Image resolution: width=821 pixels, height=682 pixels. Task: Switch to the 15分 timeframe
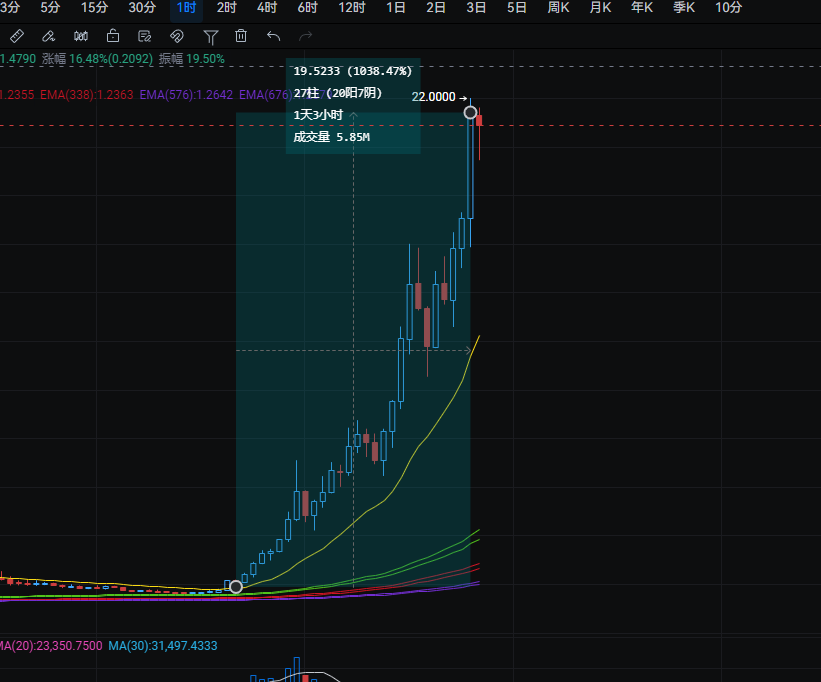click(x=94, y=7)
